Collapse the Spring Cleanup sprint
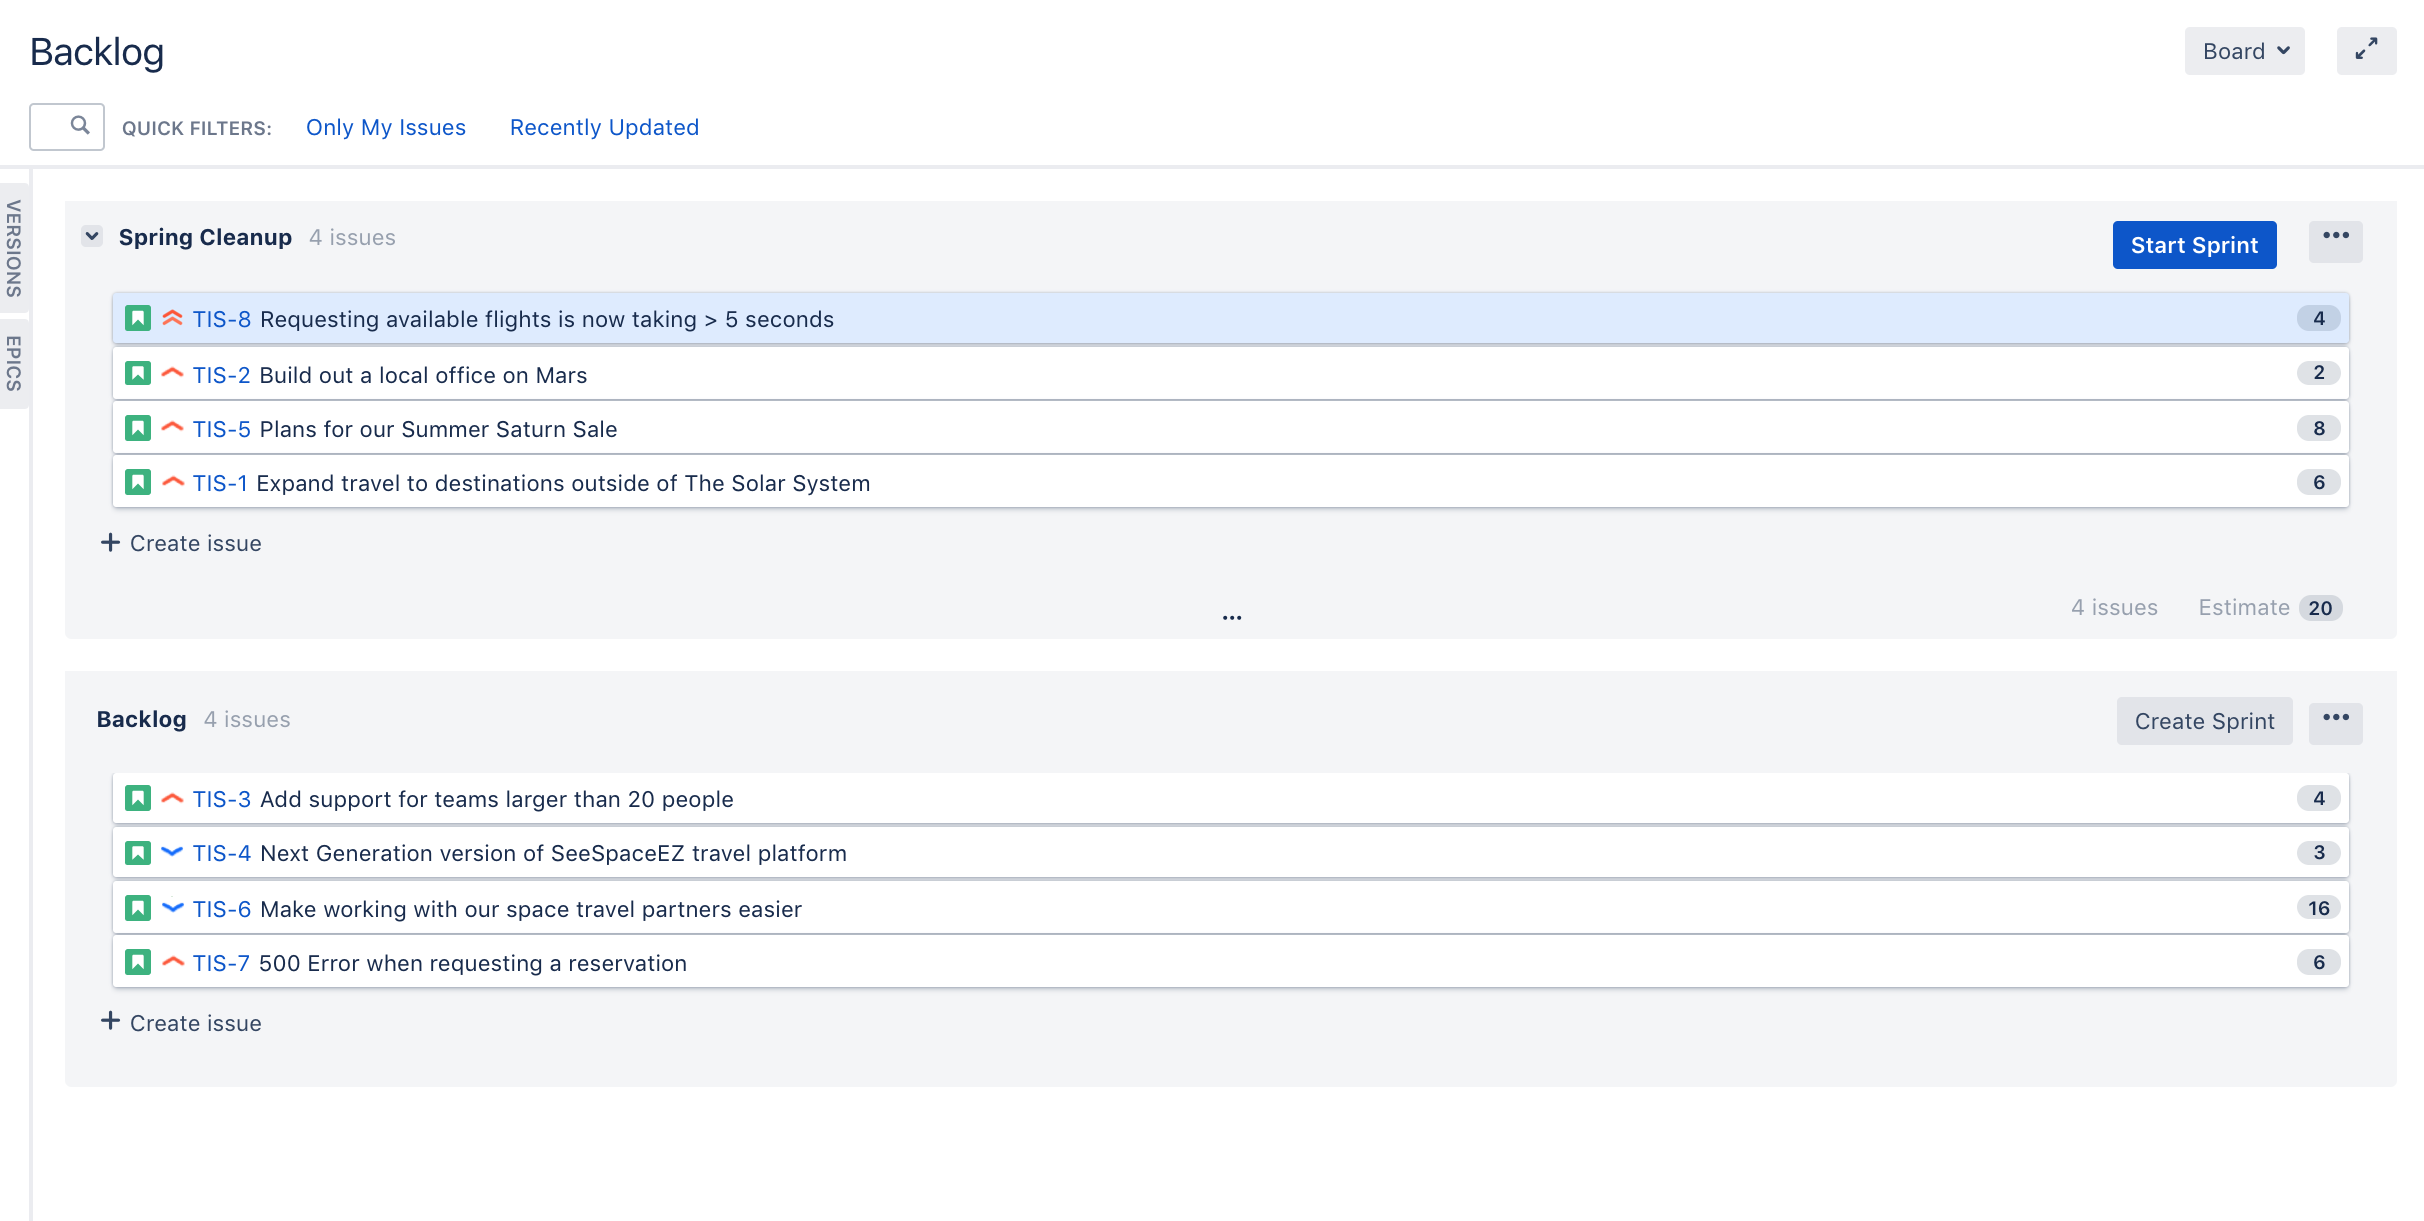Screen dimensions: 2424x1221 [x=92, y=237]
